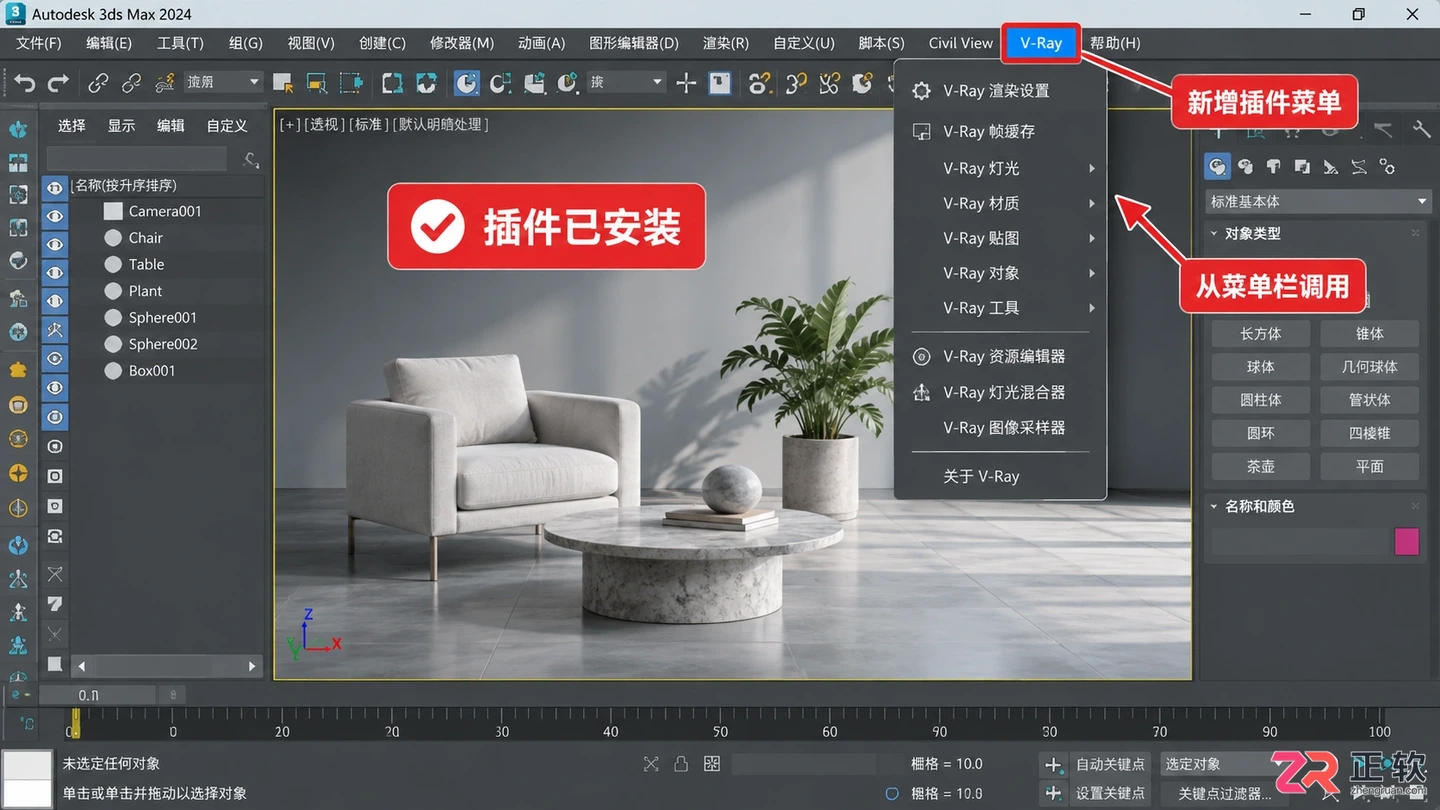Toggle visibility eye for Chair

[55, 244]
